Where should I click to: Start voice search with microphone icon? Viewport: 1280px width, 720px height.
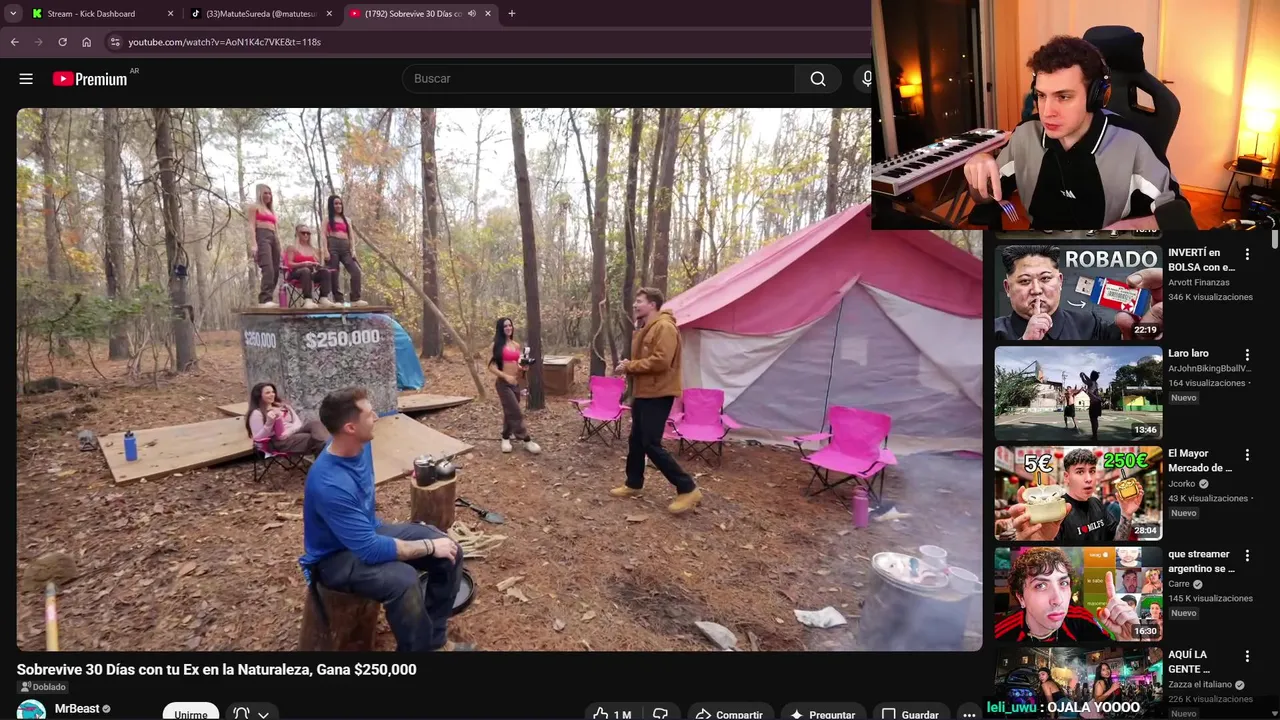coord(865,79)
